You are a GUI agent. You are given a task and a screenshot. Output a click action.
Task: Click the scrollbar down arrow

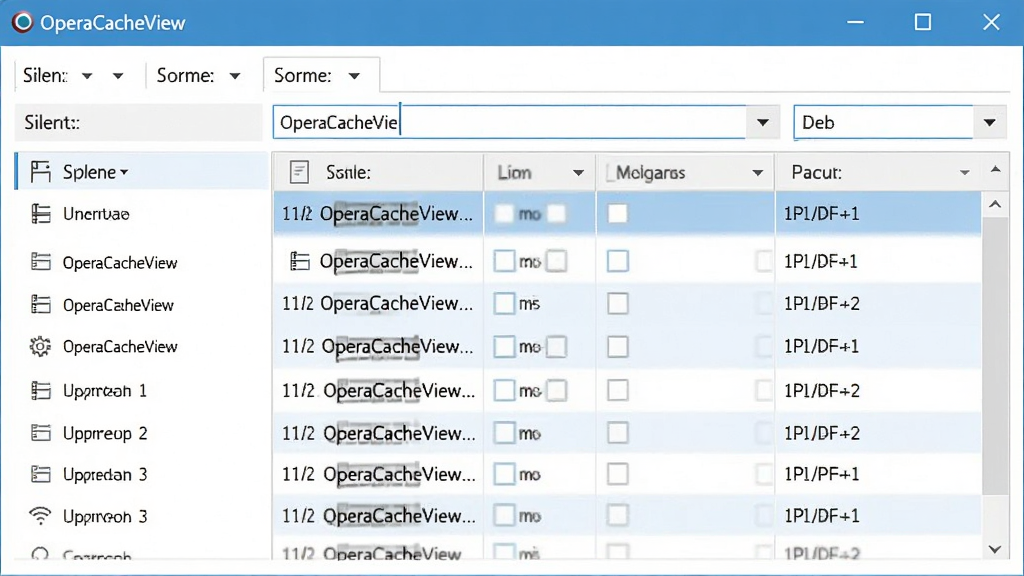995,549
